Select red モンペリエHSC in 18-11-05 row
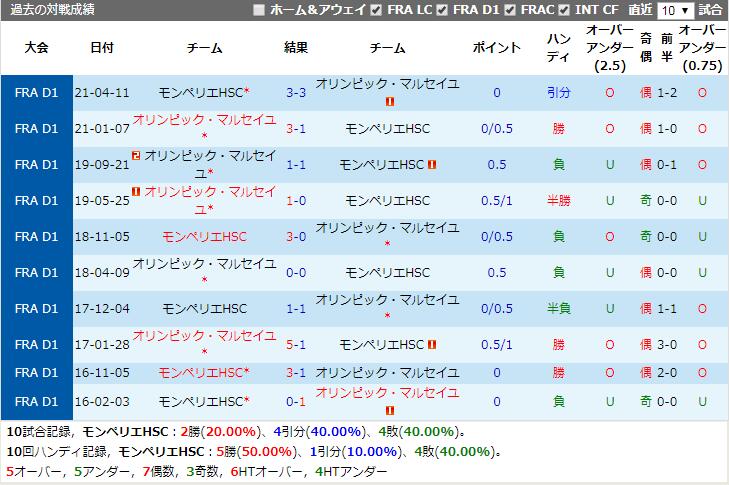 click(205, 237)
